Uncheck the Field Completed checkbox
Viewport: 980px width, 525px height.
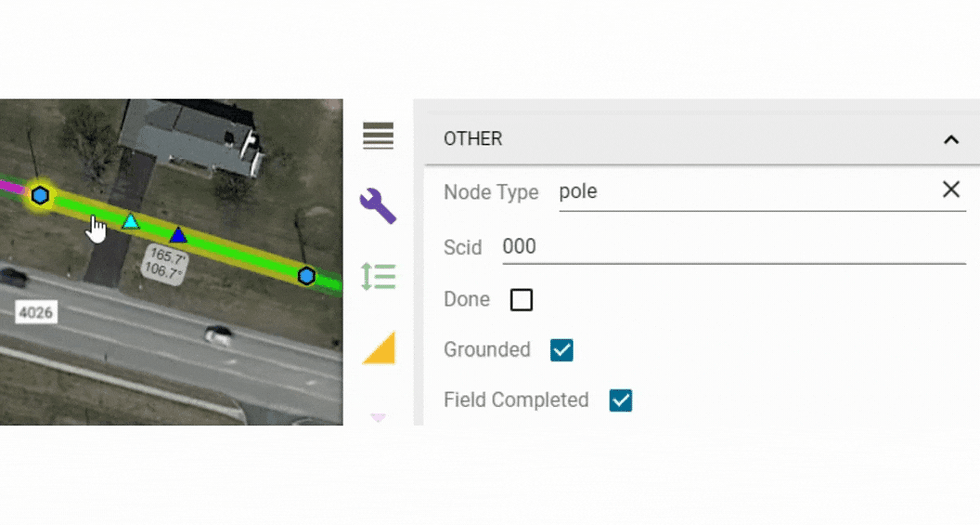coord(621,401)
